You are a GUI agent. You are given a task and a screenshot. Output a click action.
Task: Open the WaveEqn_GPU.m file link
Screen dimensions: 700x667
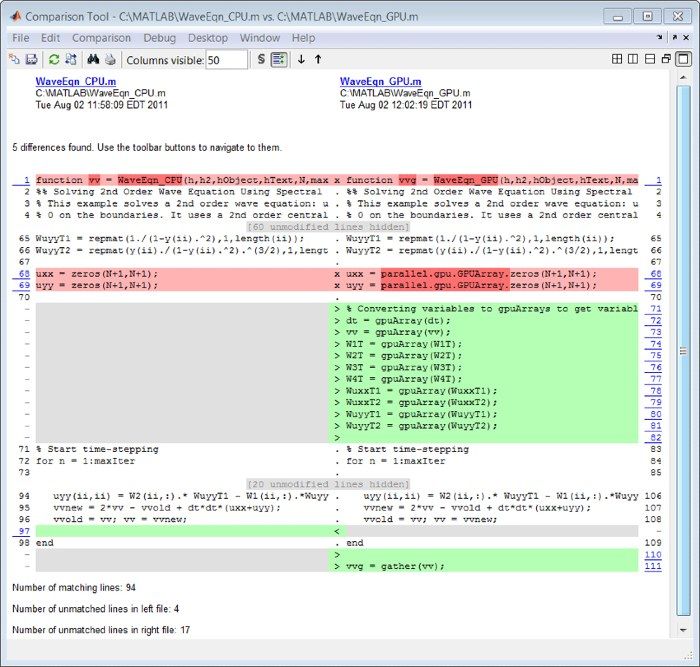pyautogui.click(x=381, y=81)
